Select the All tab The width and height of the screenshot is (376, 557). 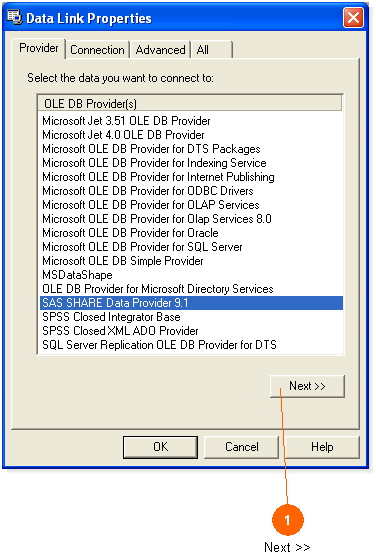tap(212, 50)
